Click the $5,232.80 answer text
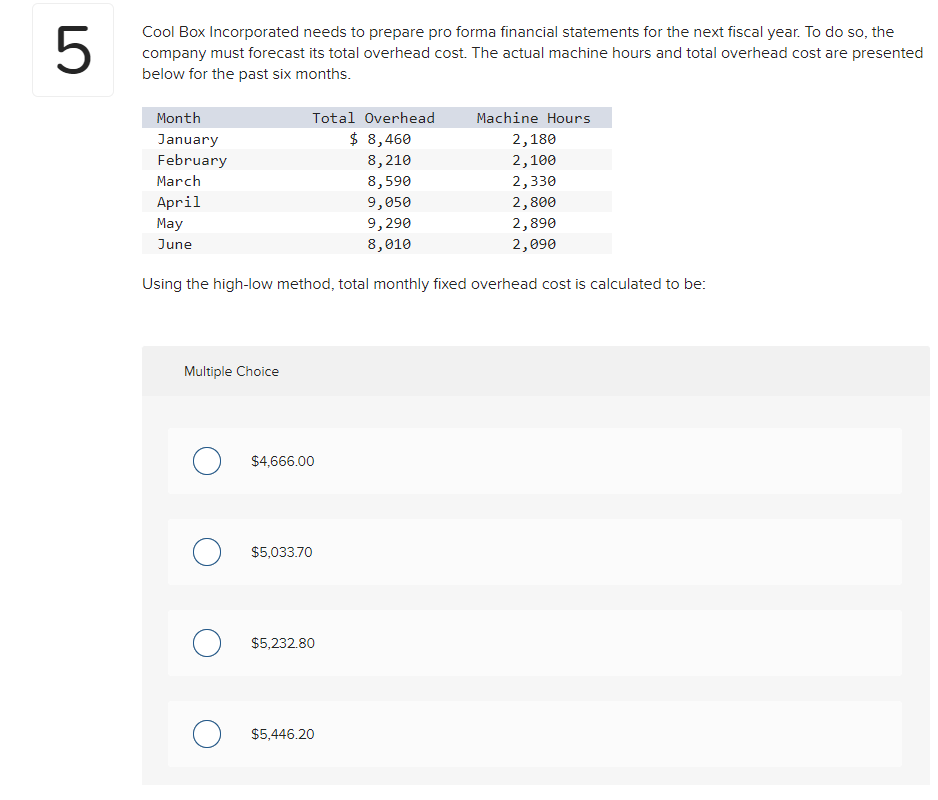 (282, 643)
